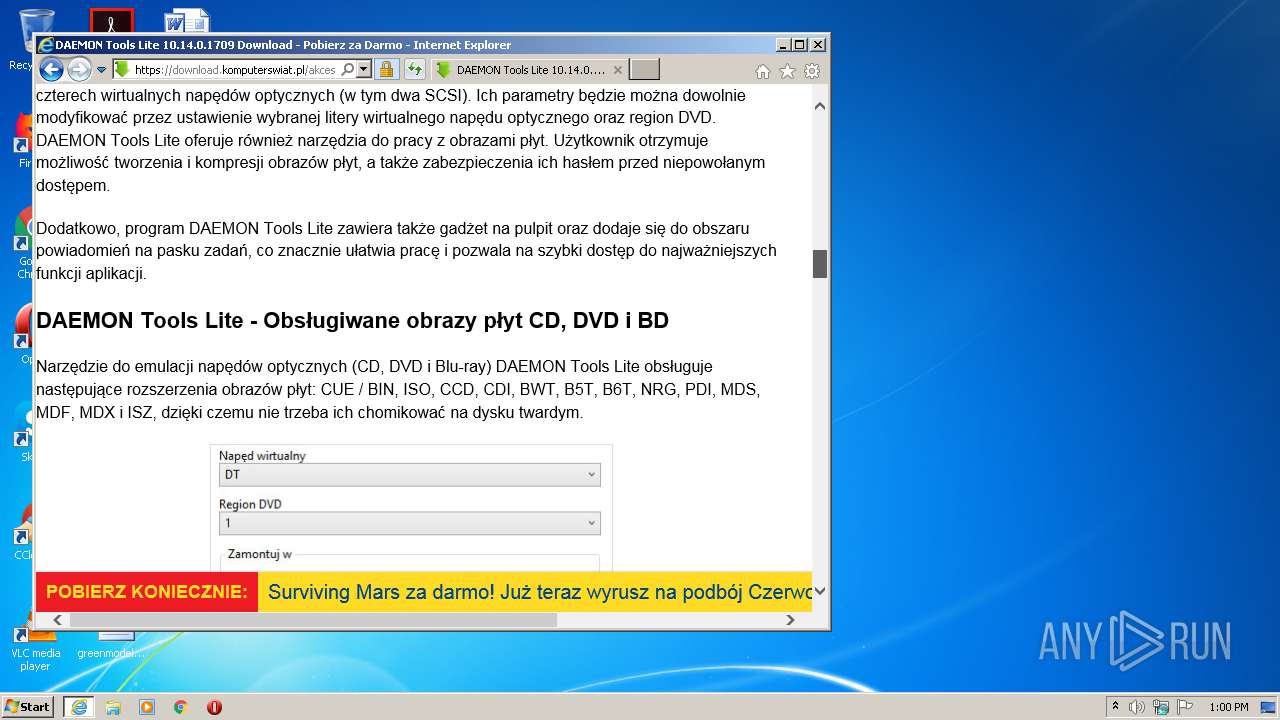Click Internet Explorer in the taskbar
1280x720 pixels.
coord(79,707)
